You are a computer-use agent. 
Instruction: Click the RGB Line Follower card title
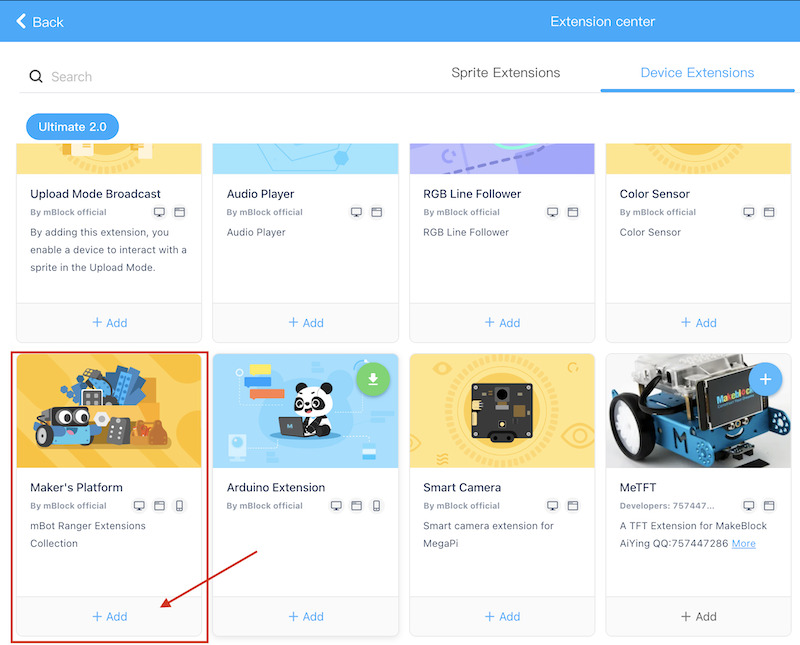click(x=472, y=194)
